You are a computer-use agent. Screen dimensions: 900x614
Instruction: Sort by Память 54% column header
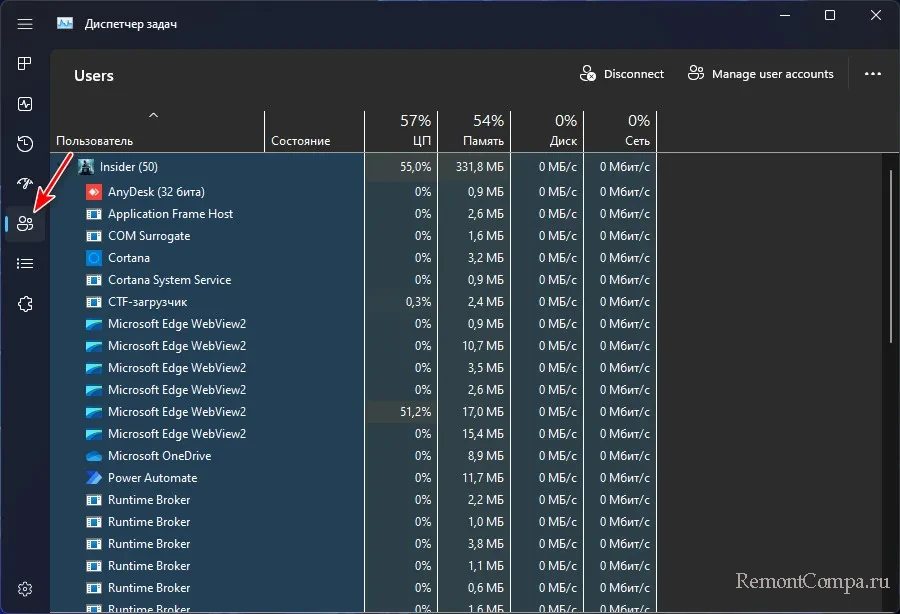(x=474, y=131)
